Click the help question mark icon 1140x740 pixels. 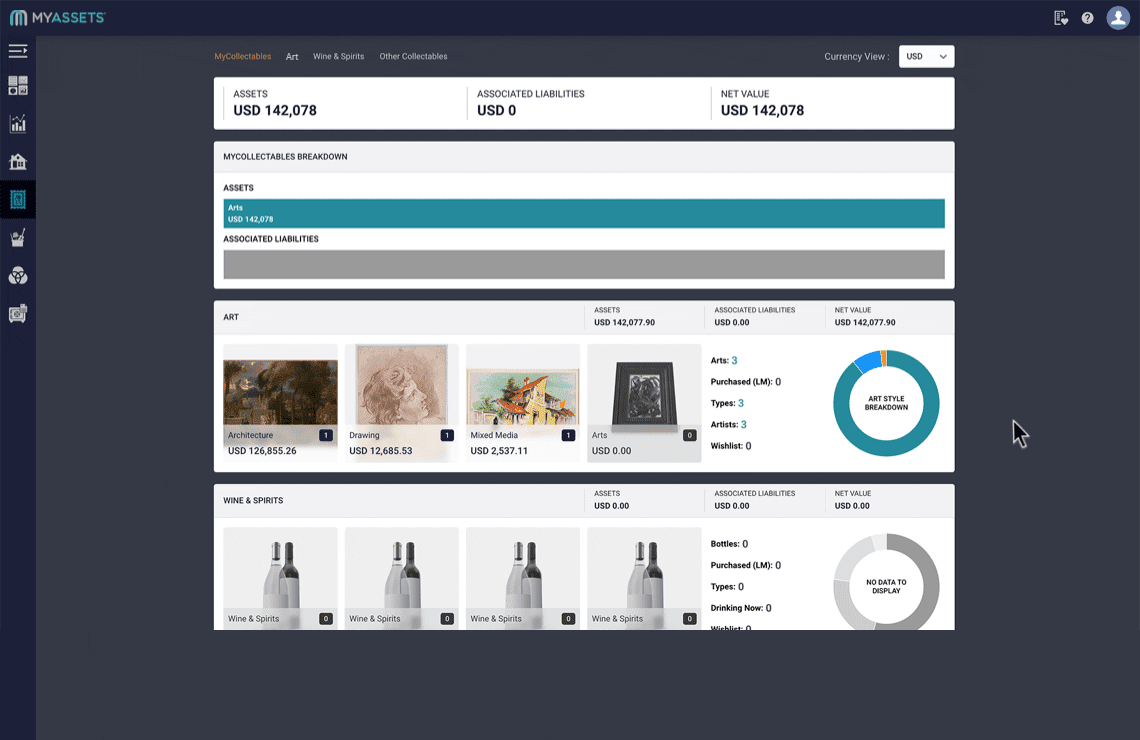pyautogui.click(x=1087, y=18)
